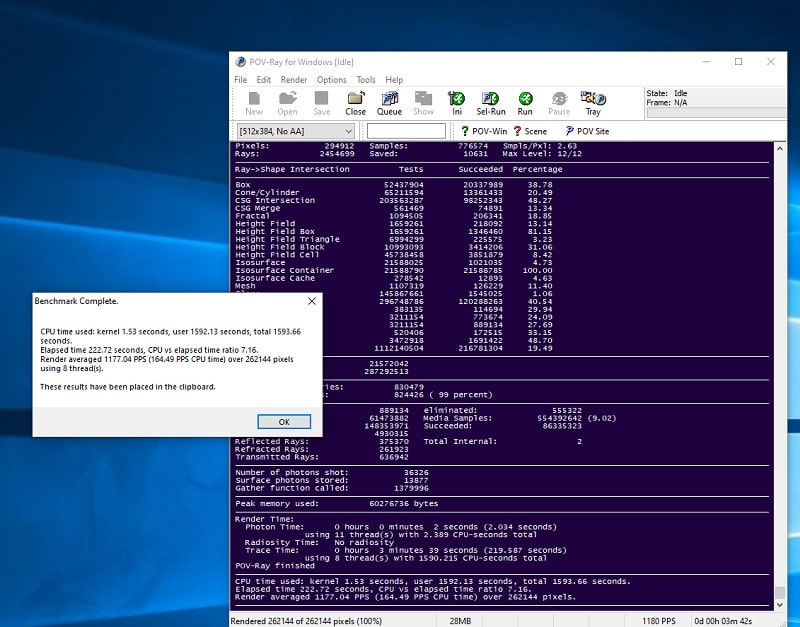The width and height of the screenshot is (800, 627).
Task: Click the command line input field
Action: click(406, 131)
